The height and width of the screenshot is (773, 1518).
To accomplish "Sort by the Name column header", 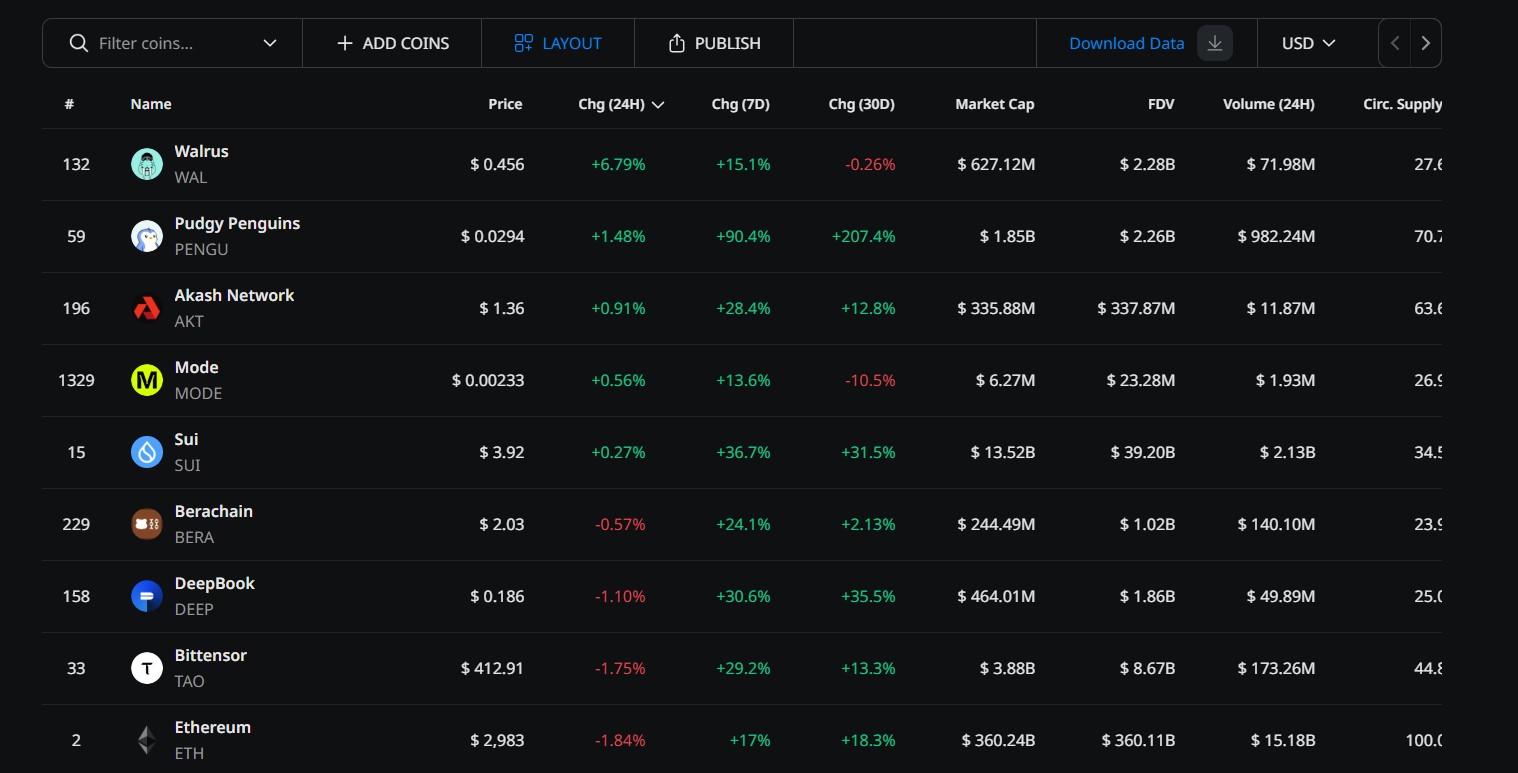I will coord(151,104).
